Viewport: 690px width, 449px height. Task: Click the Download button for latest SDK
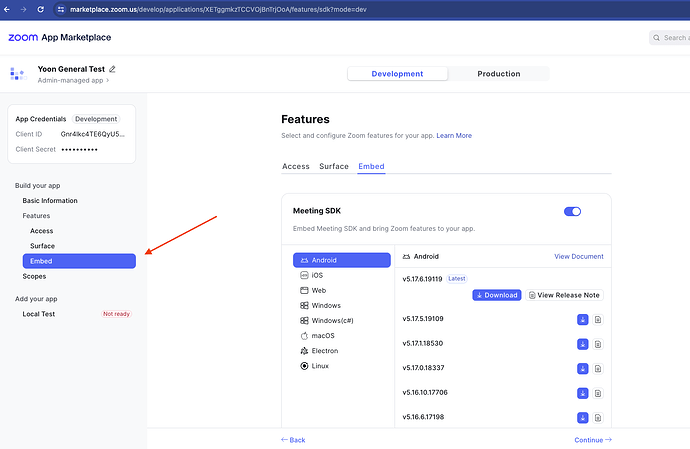pos(497,295)
